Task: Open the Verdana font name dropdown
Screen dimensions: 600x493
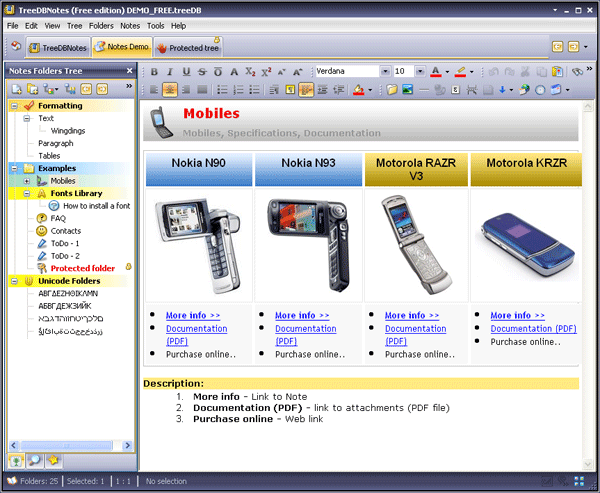Action: (x=385, y=71)
